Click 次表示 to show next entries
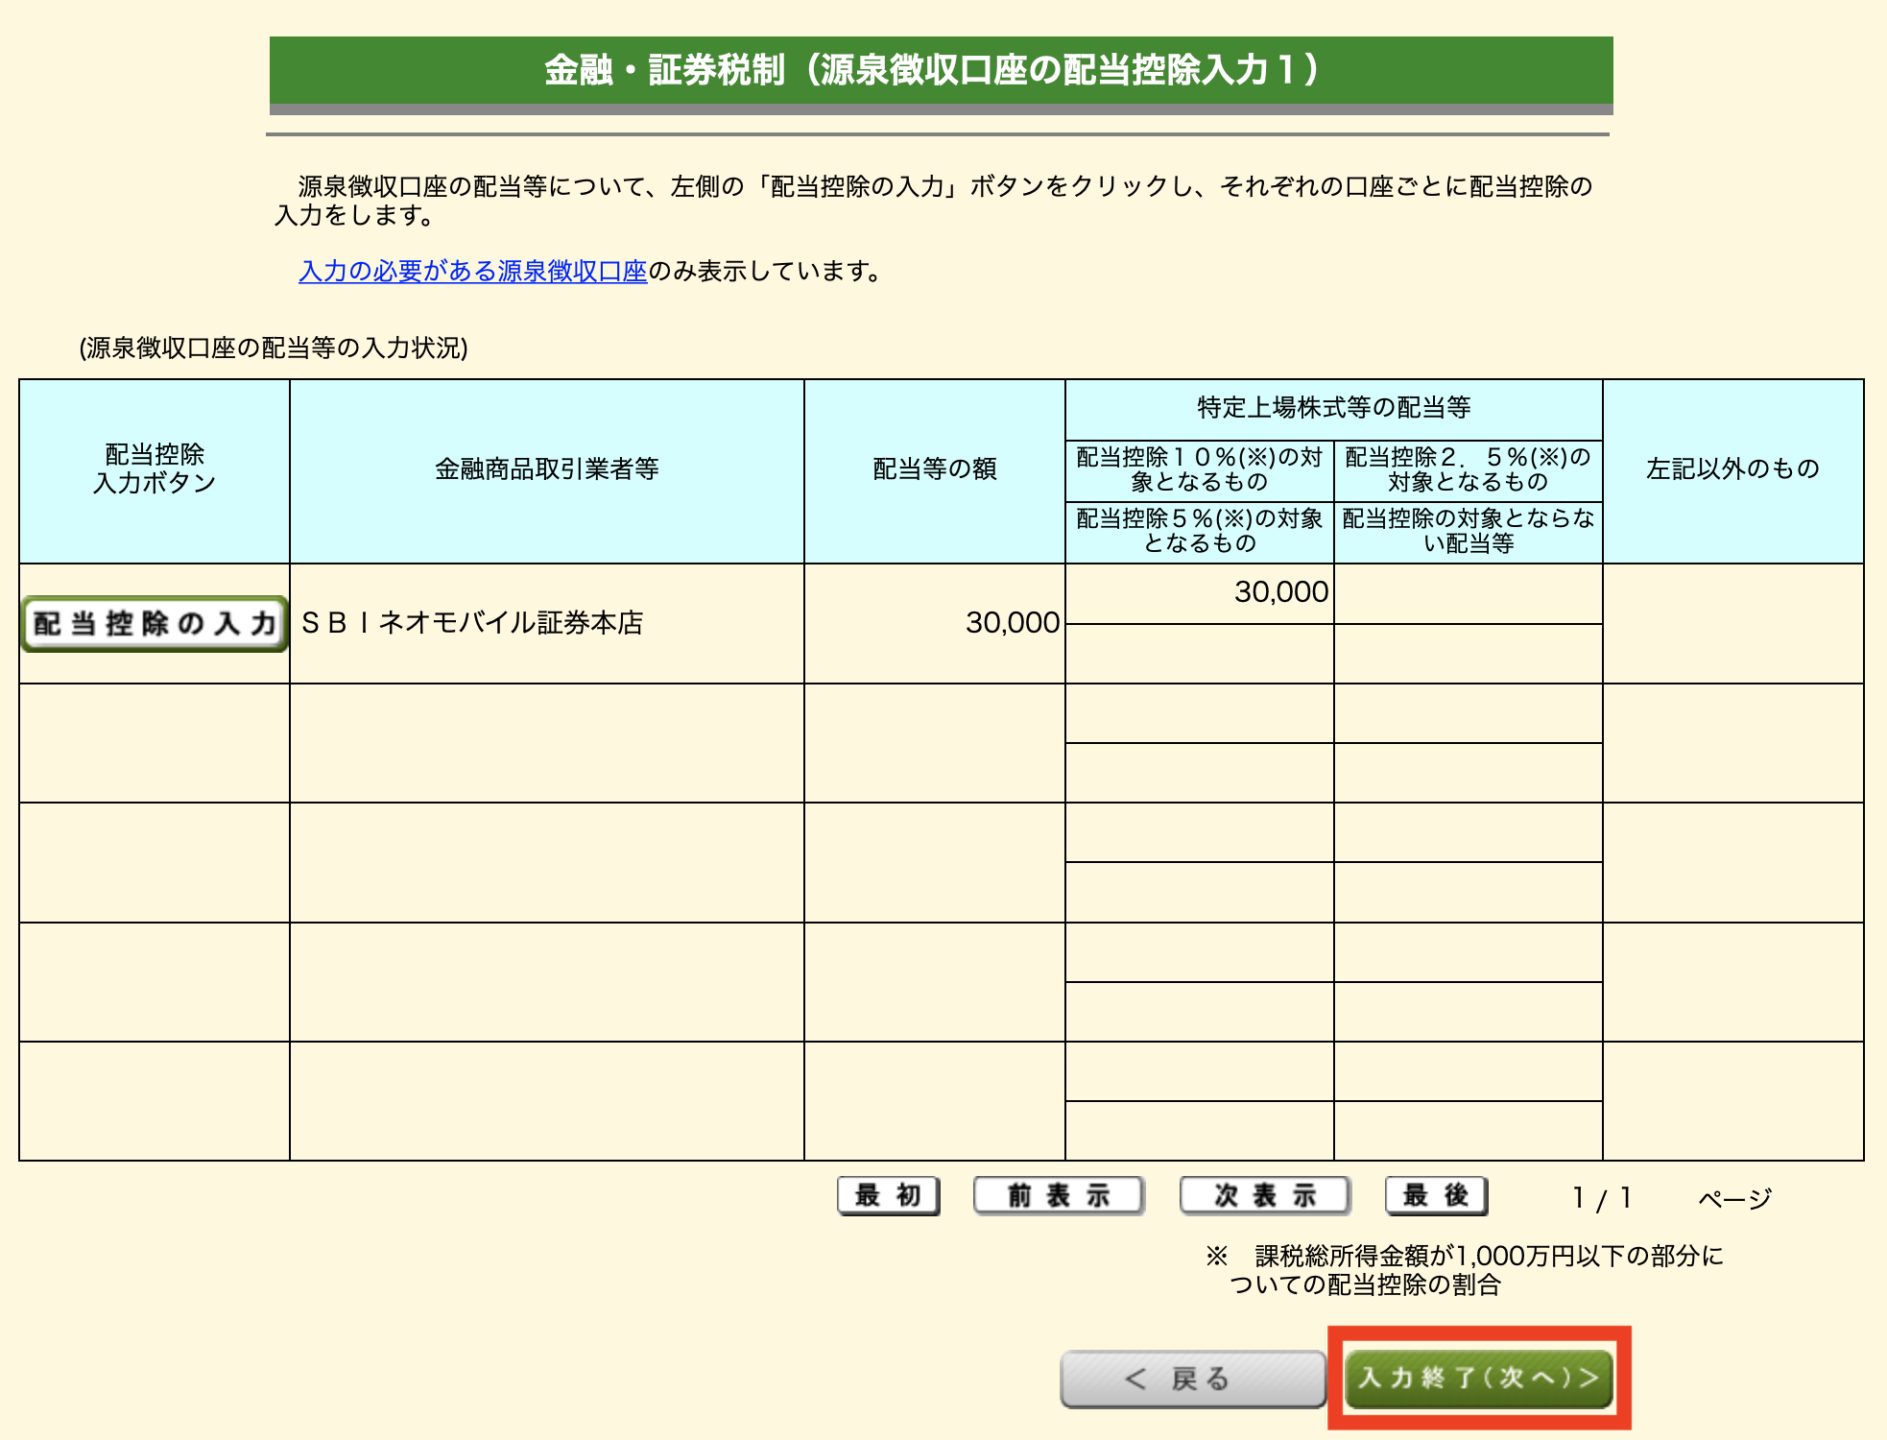 (1263, 1195)
